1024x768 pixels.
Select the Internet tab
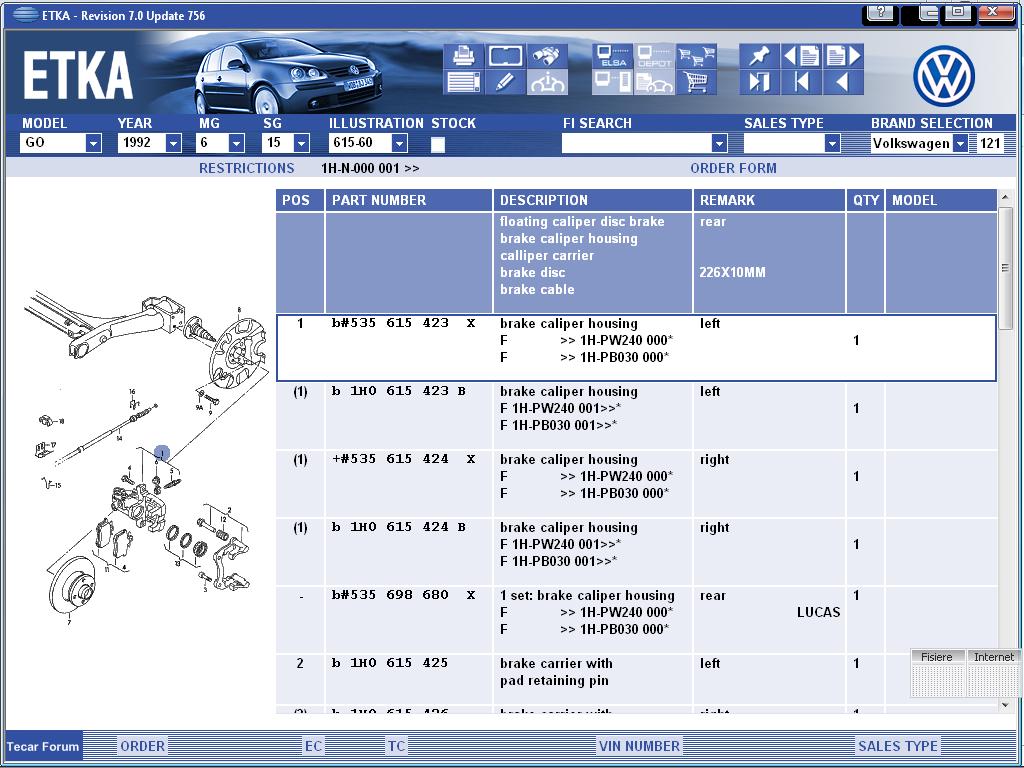[x=993, y=657]
